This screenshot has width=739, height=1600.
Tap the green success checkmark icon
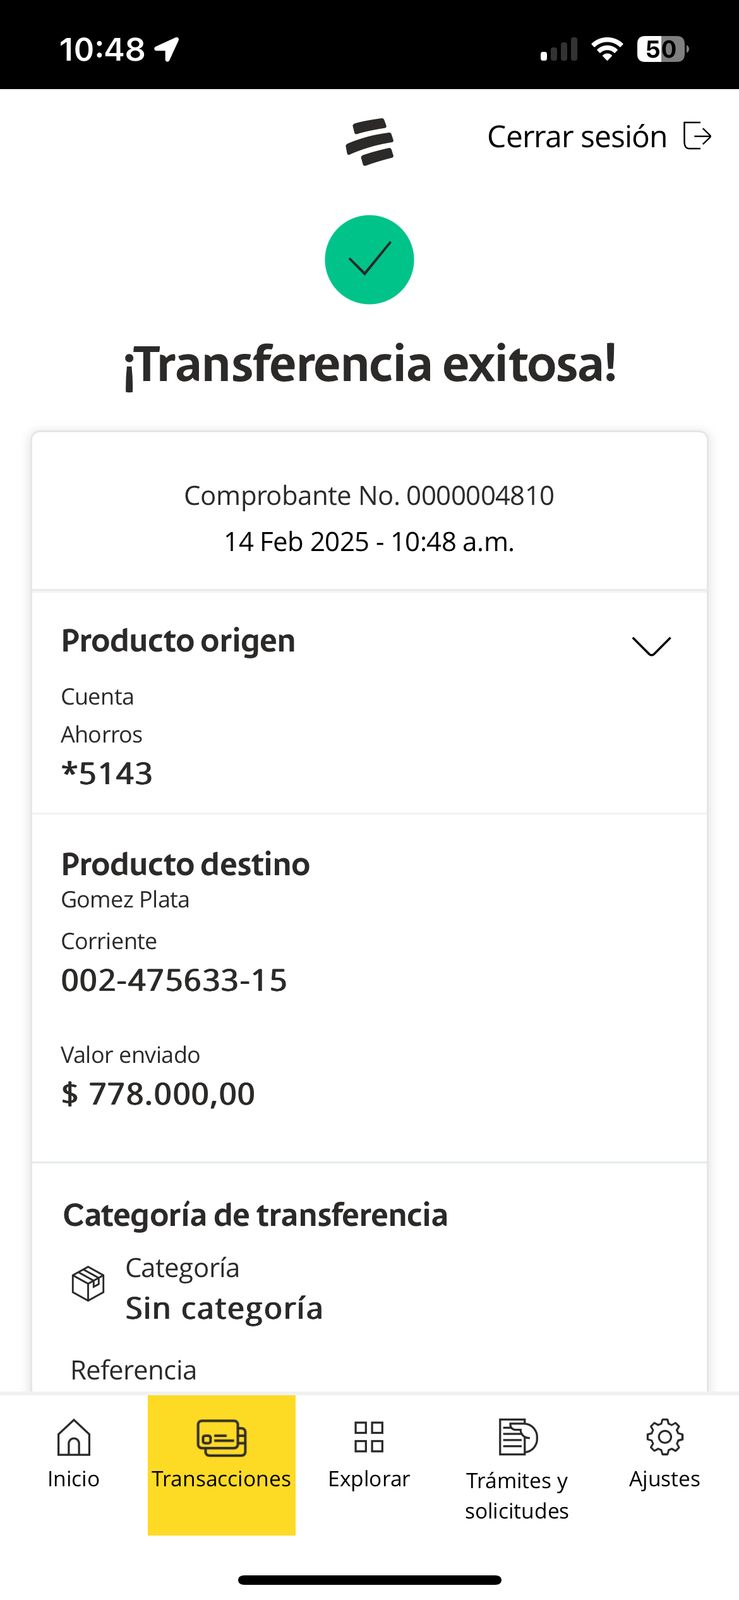(x=369, y=260)
